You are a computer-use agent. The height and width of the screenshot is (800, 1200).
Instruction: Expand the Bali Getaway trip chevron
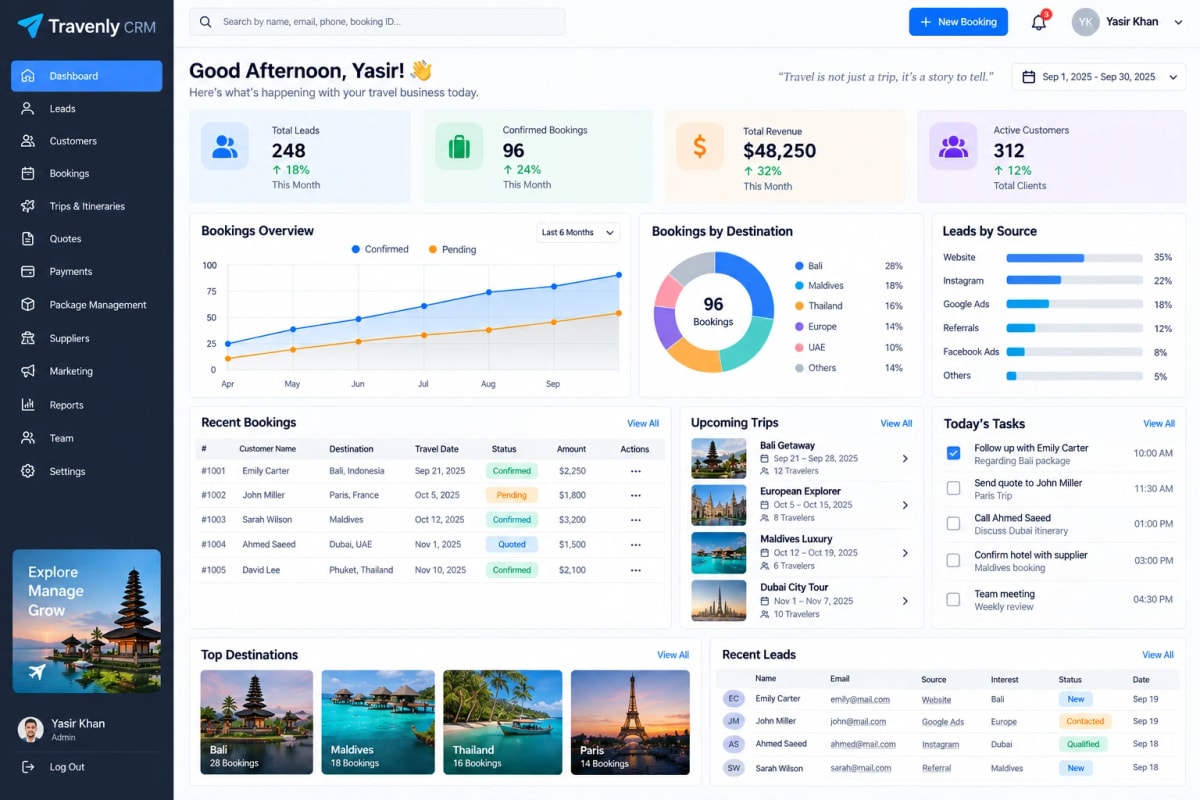coord(905,458)
